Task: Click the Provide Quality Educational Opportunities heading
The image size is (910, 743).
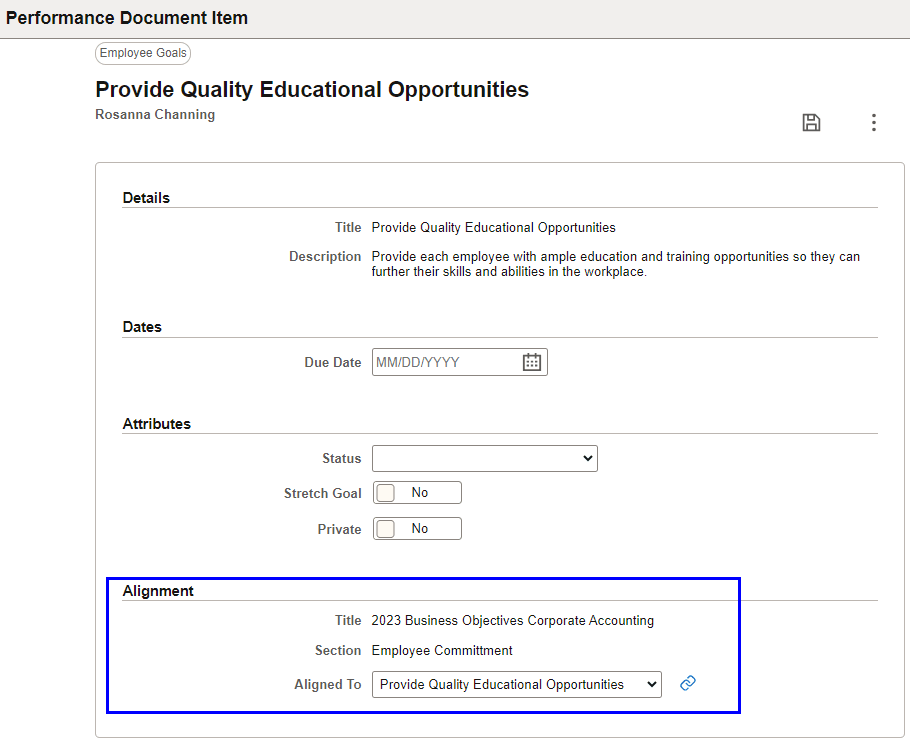Action: point(312,89)
